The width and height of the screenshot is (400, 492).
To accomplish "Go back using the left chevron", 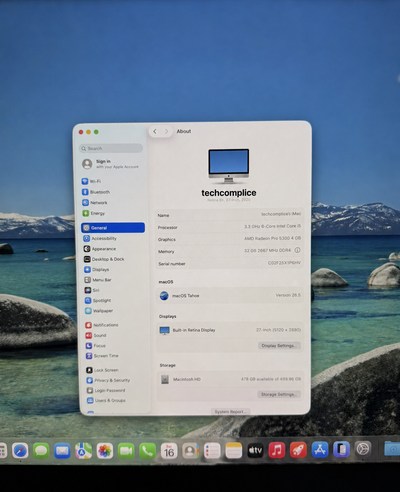I will pyautogui.click(x=155, y=131).
